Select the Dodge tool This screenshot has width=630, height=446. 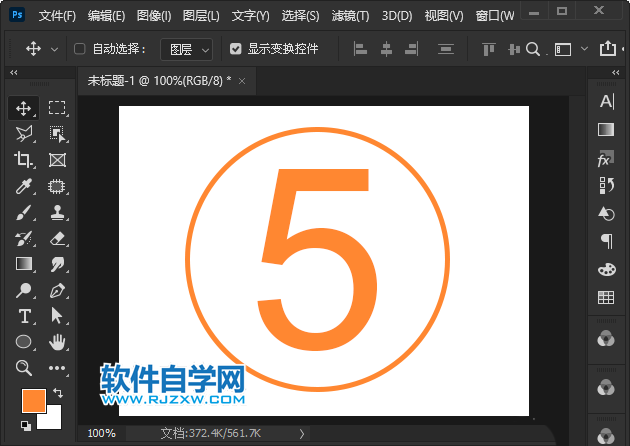click(x=24, y=290)
